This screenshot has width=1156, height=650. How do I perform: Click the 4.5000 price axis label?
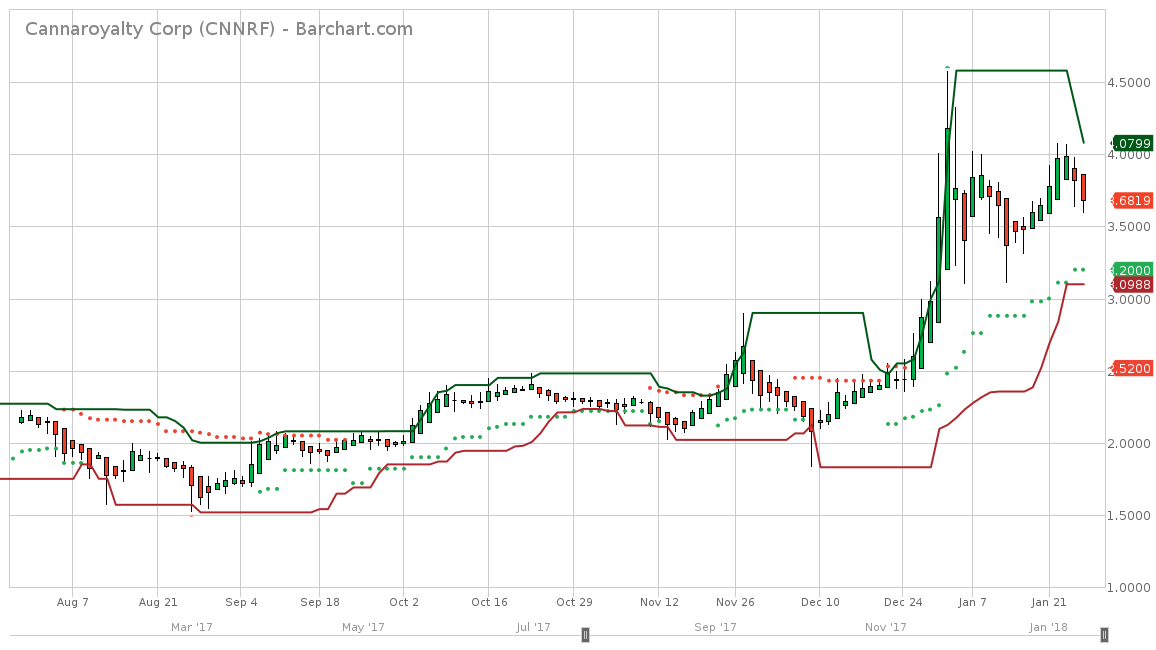coord(1130,83)
